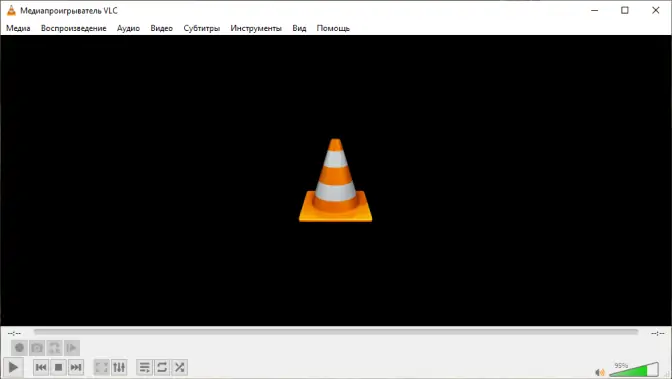This screenshot has width=672, height=379.
Task: Click the A-B loop icon
Action: pyautogui.click(x=54, y=348)
